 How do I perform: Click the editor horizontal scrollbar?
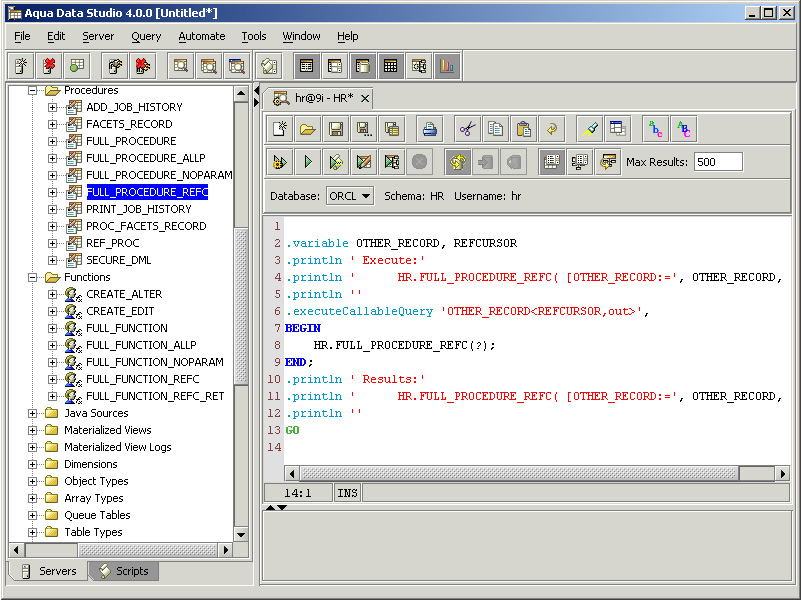[x=520, y=473]
